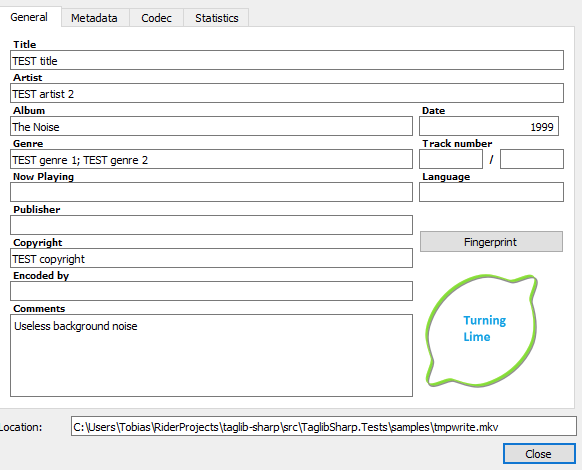Click the second Track number box
The width and height of the screenshot is (582, 470).
click(x=532, y=159)
